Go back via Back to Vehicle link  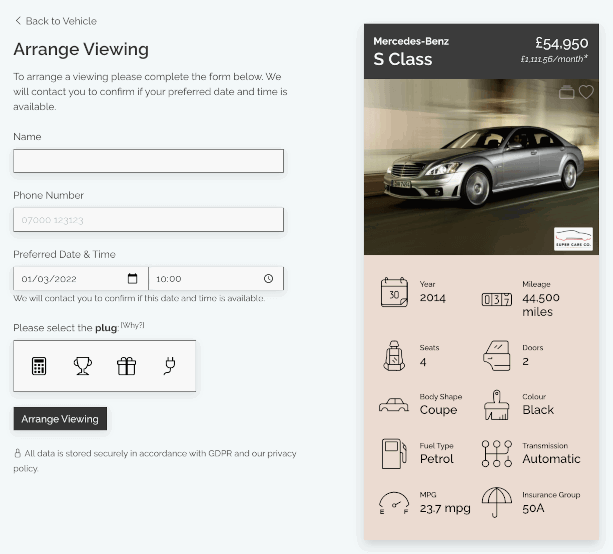[x=56, y=21]
